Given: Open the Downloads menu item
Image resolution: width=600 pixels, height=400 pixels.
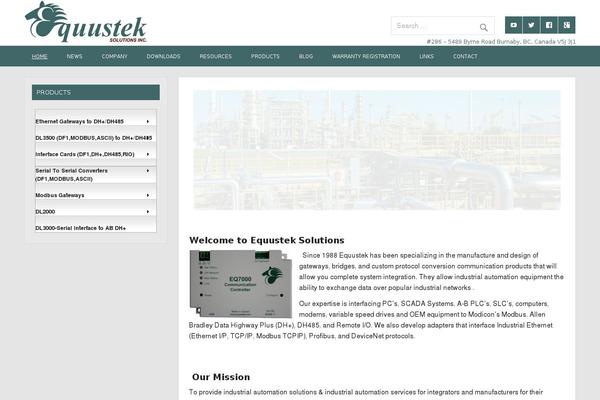Looking at the screenshot, I should pos(163,56).
